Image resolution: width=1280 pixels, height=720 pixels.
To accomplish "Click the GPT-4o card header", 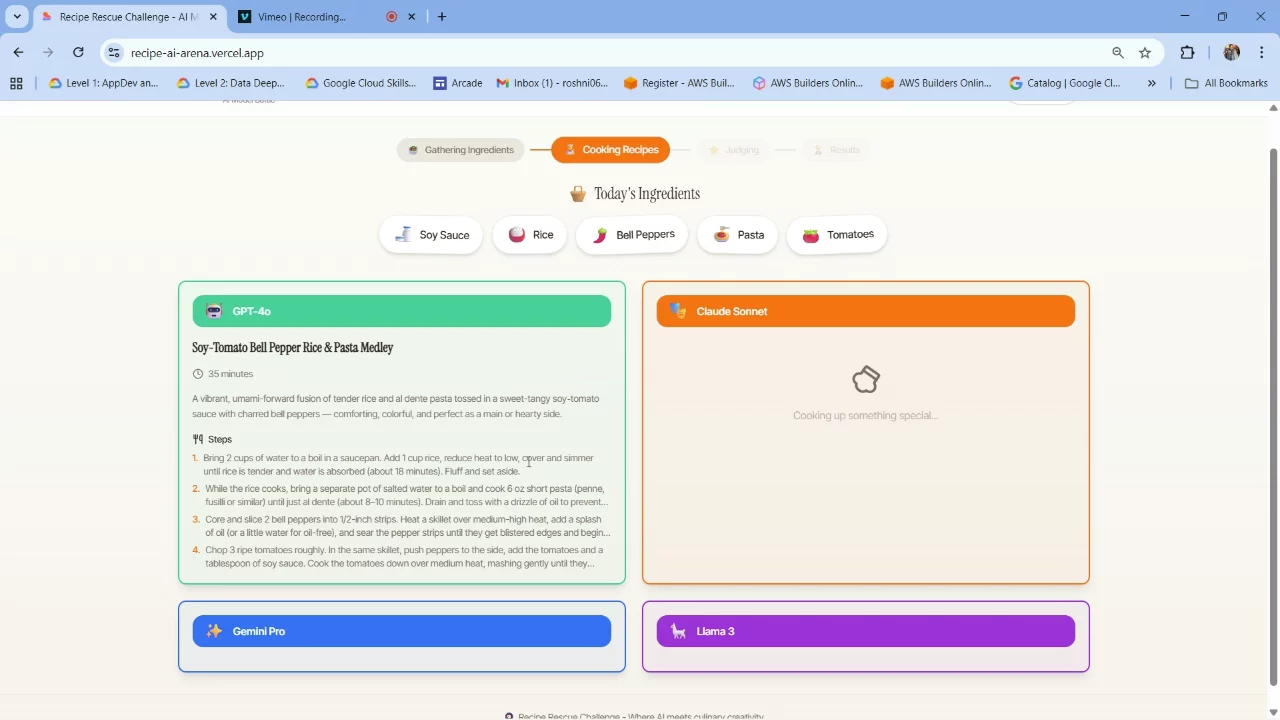I will point(402,311).
